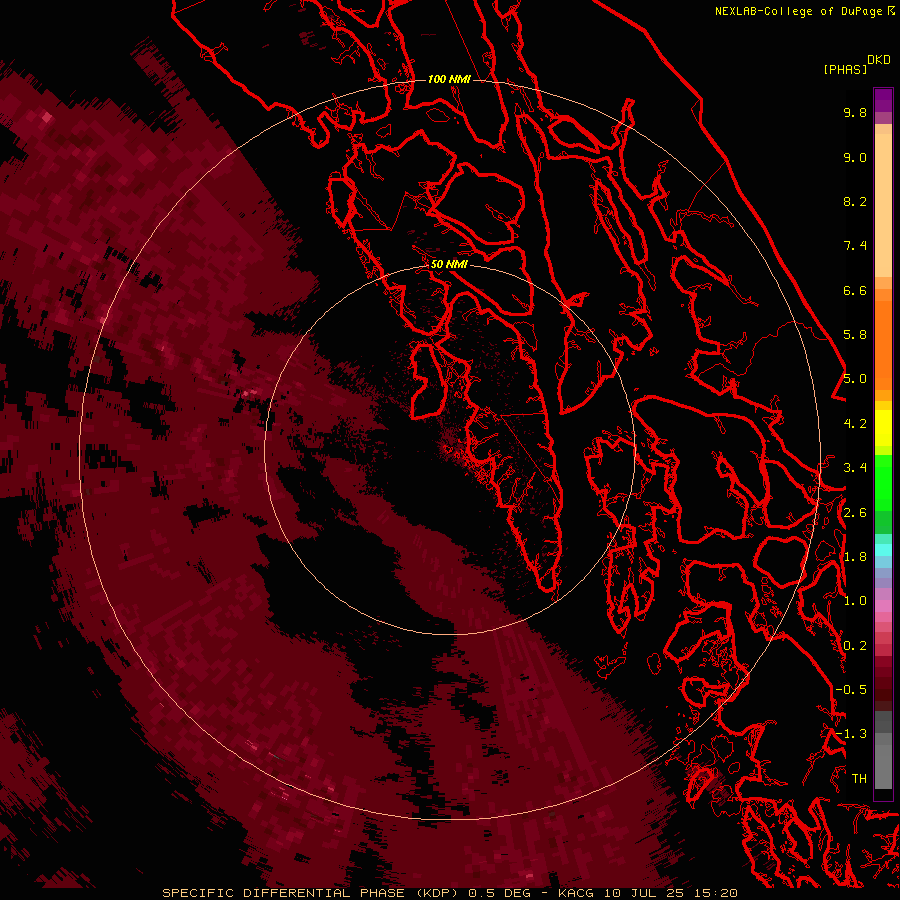Click the 7.4 value on the color scale
This screenshot has height=900, width=900.
click(855, 246)
